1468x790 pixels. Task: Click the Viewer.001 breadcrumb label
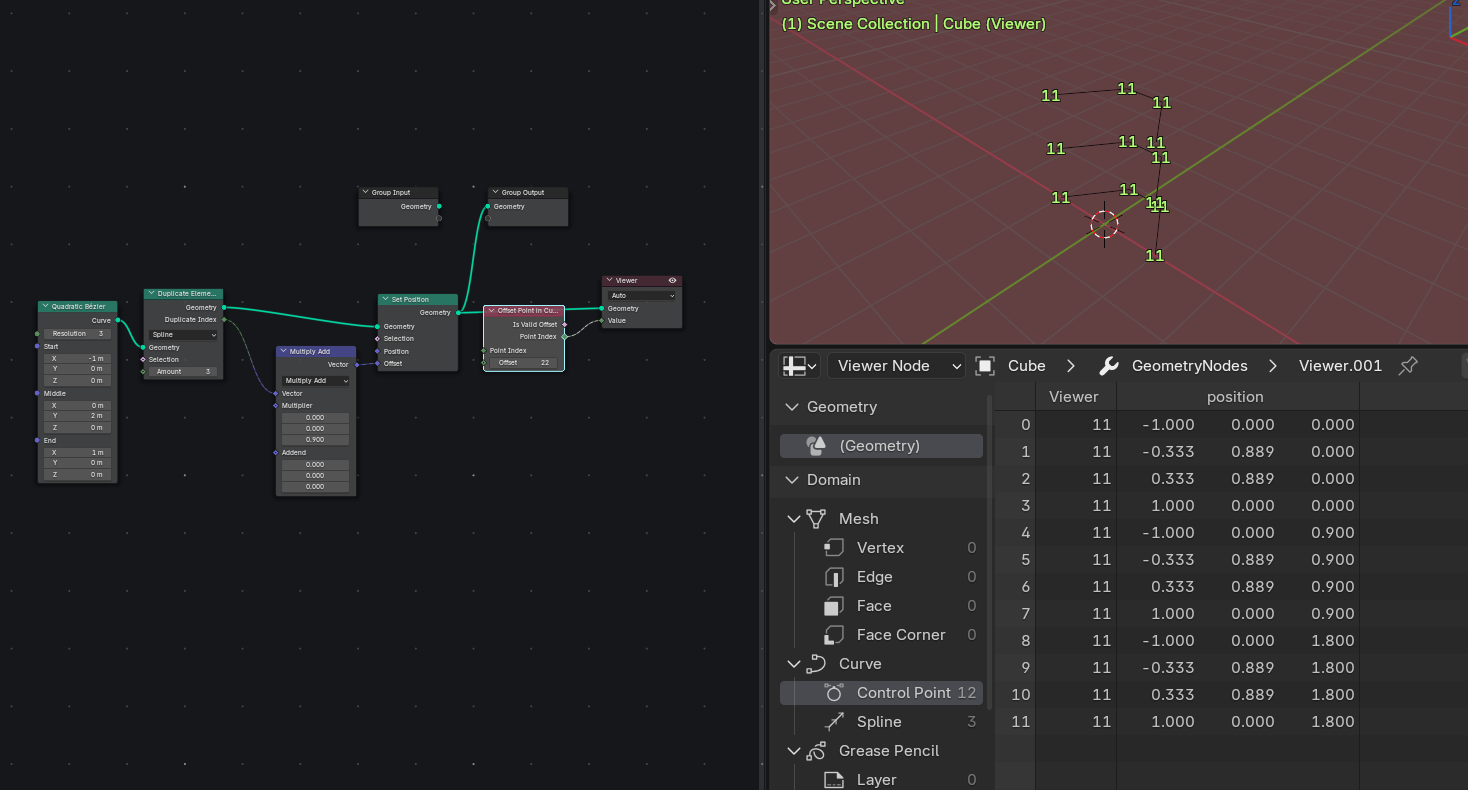coord(1340,366)
